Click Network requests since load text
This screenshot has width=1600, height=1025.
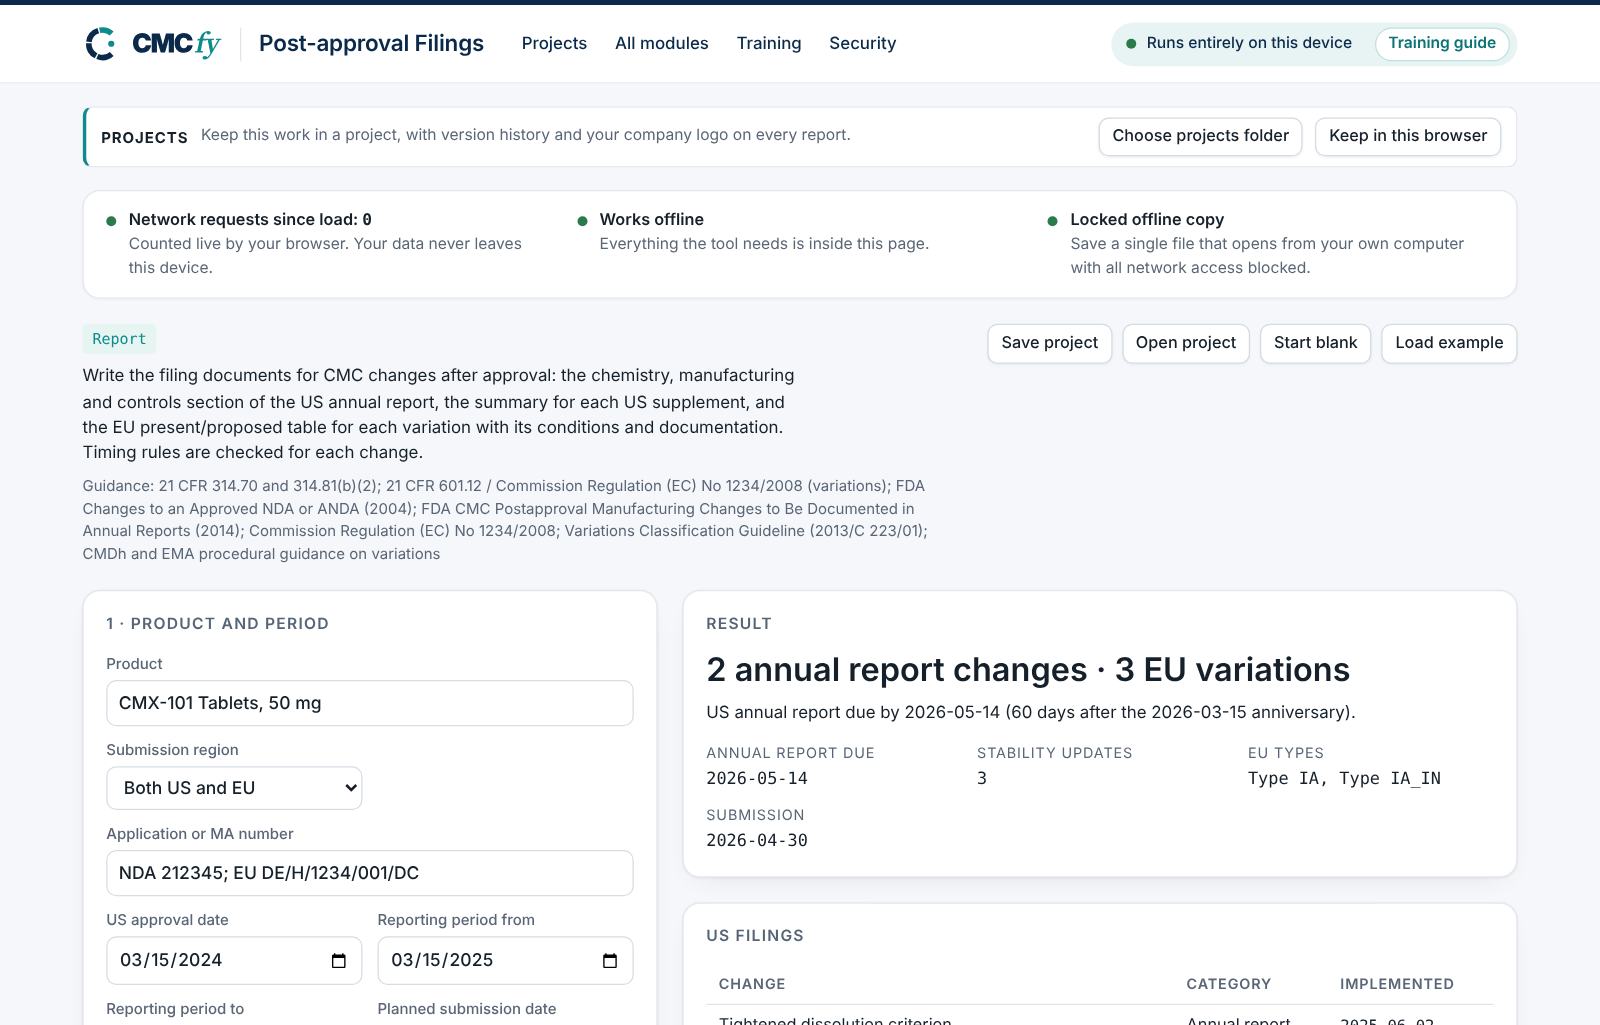[x=250, y=219]
